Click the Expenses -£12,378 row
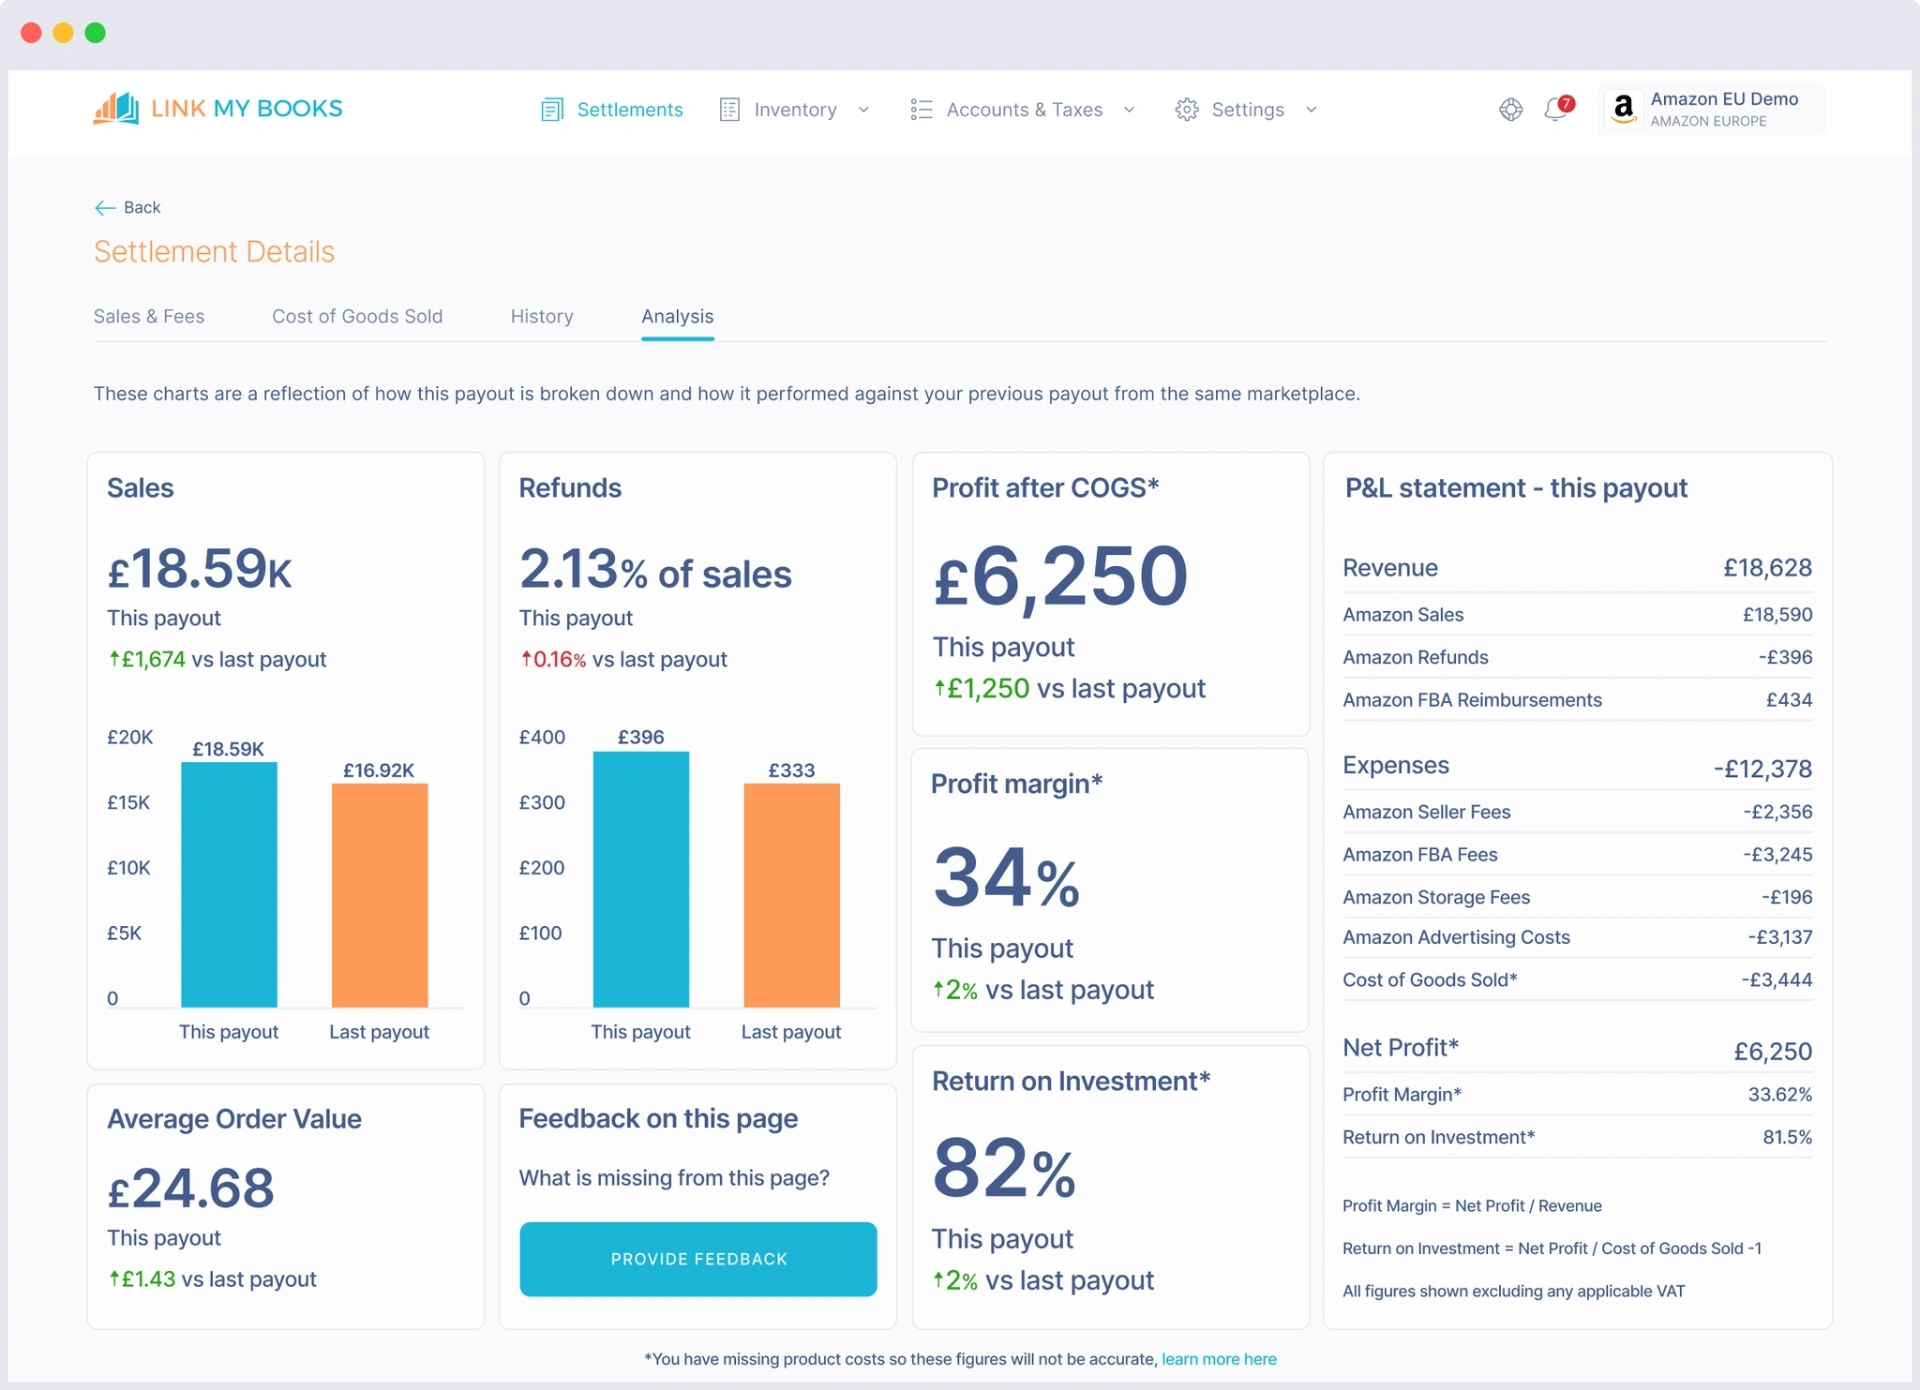The width and height of the screenshot is (1920, 1390). click(x=1577, y=767)
